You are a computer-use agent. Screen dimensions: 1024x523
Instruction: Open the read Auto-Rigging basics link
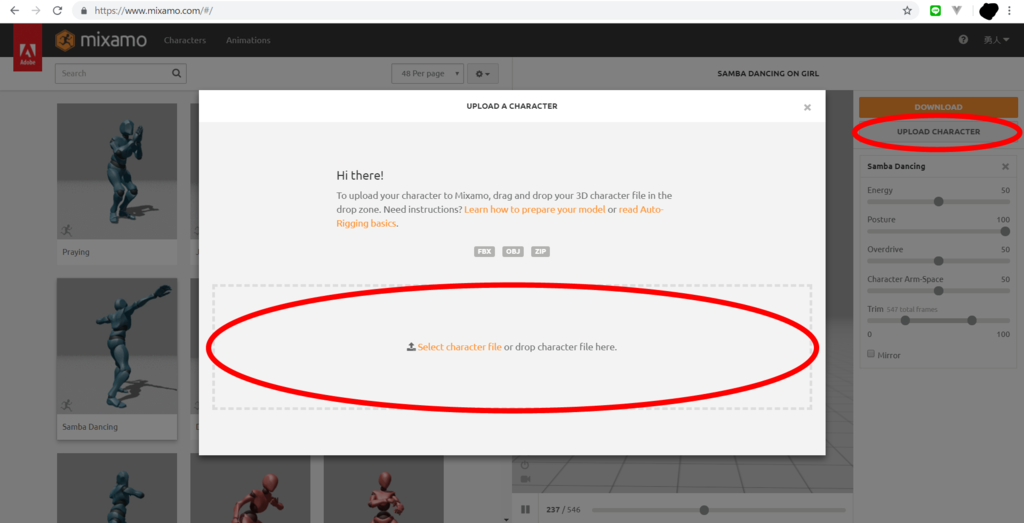pos(500,216)
